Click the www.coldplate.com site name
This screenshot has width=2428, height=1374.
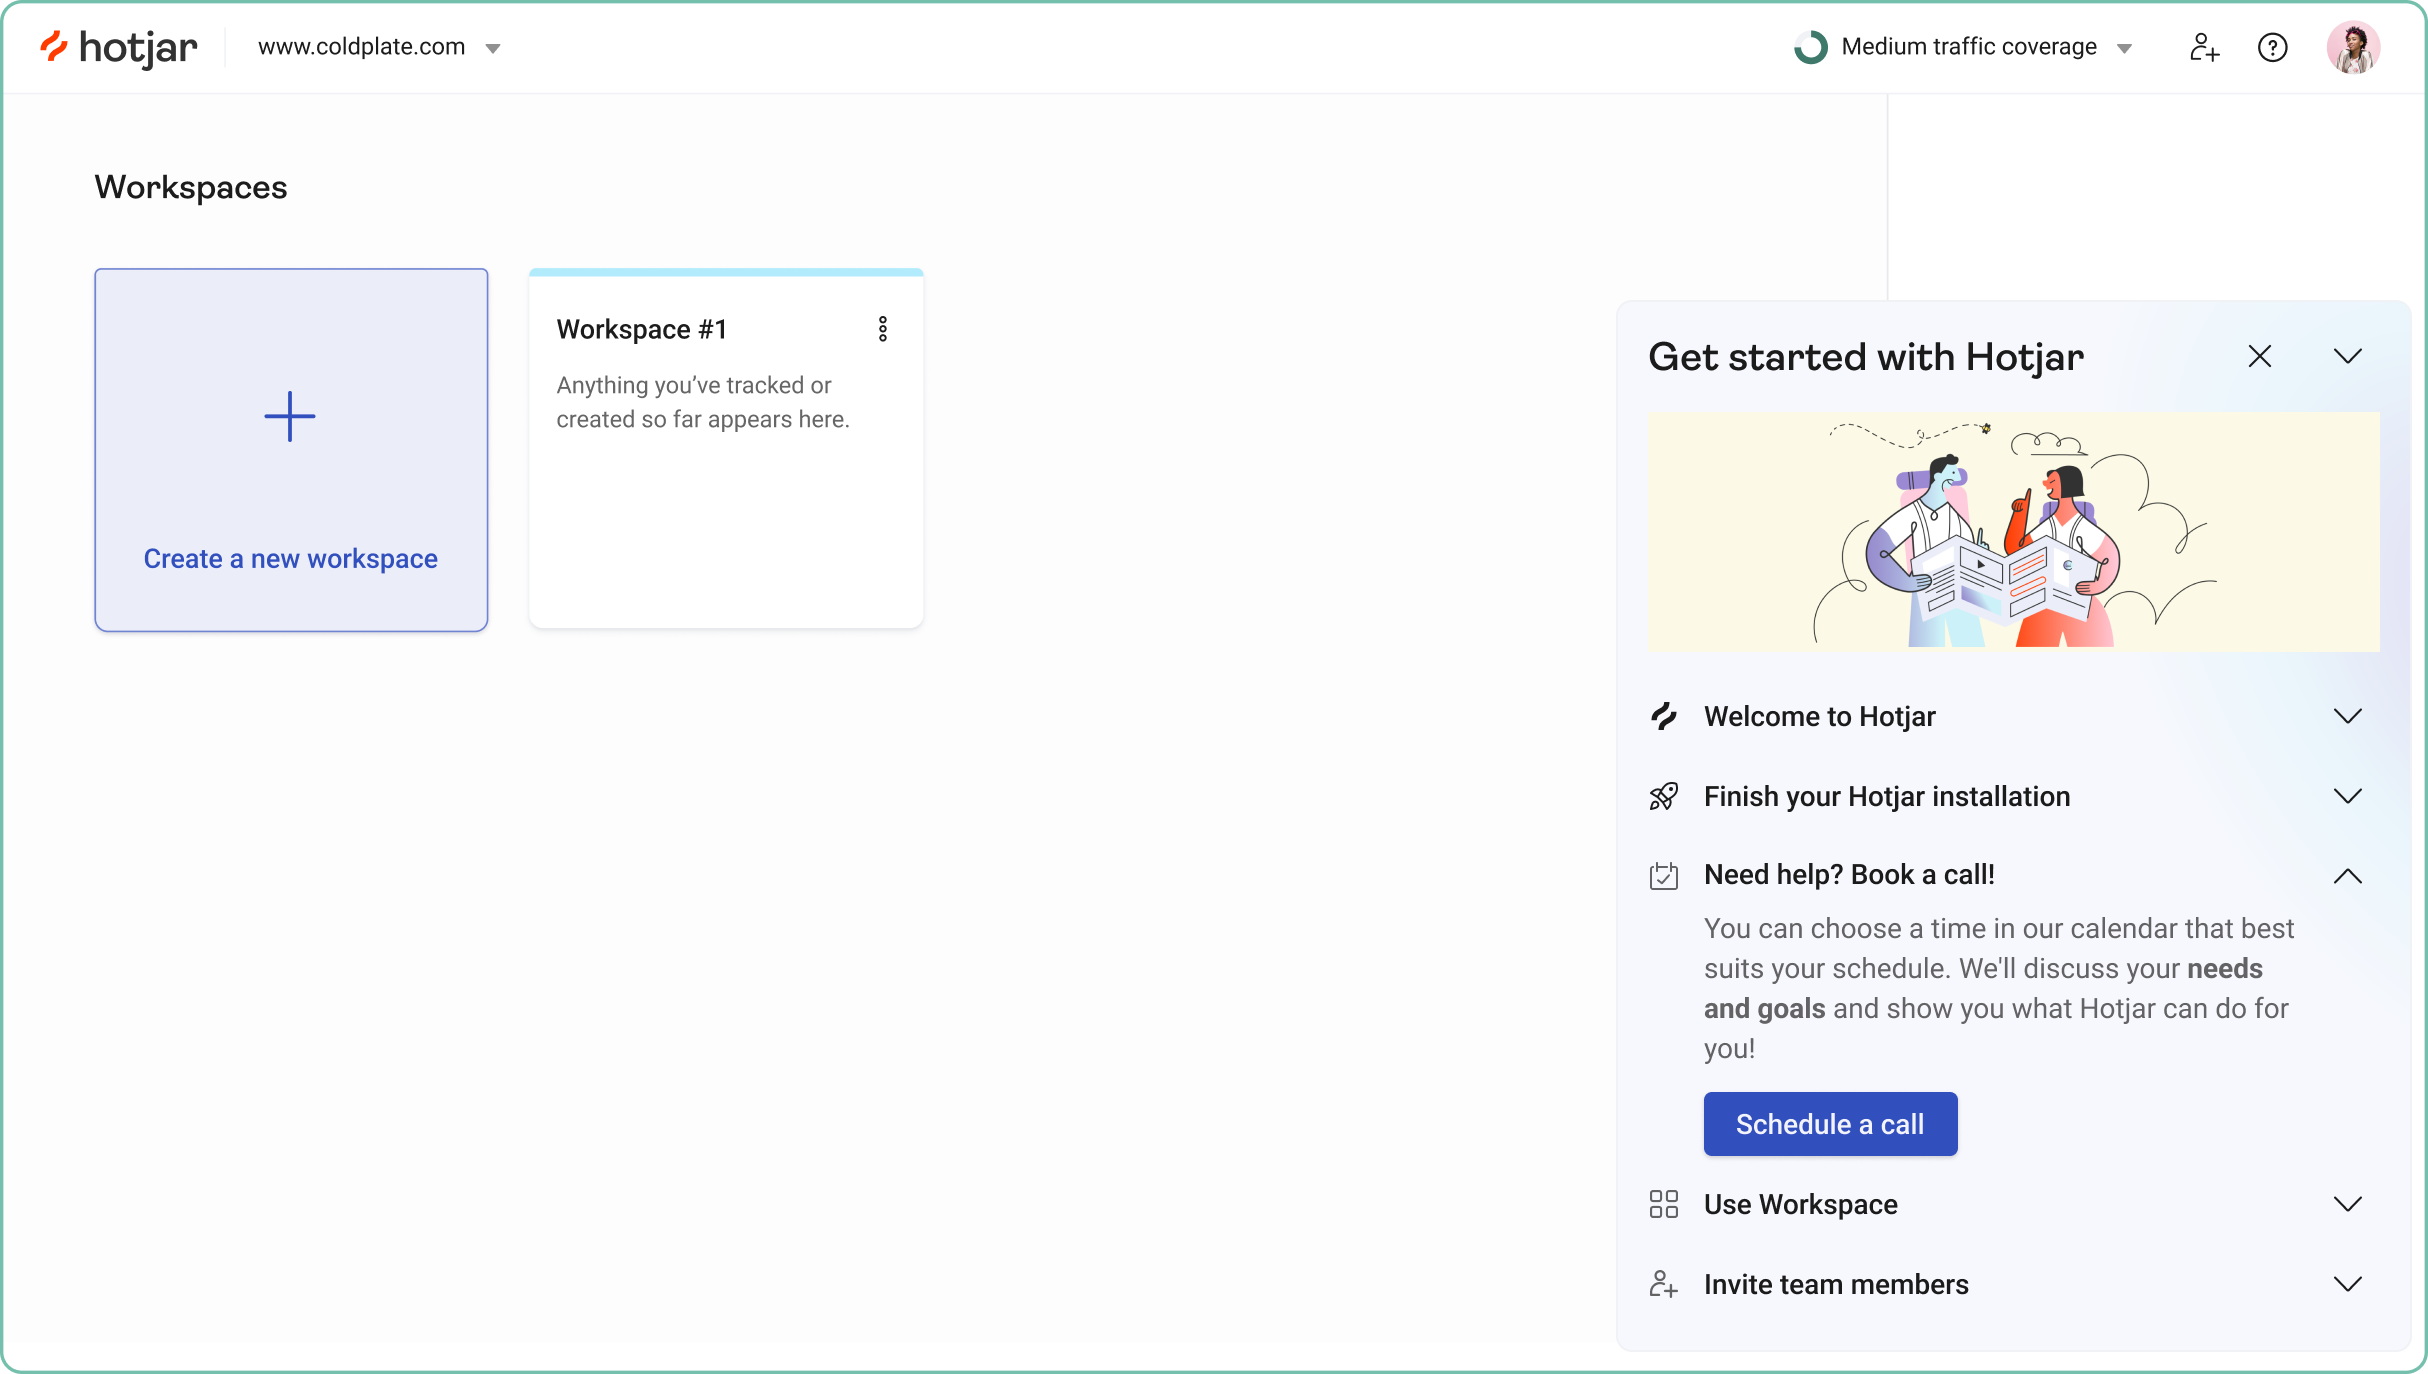pyautogui.click(x=361, y=47)
